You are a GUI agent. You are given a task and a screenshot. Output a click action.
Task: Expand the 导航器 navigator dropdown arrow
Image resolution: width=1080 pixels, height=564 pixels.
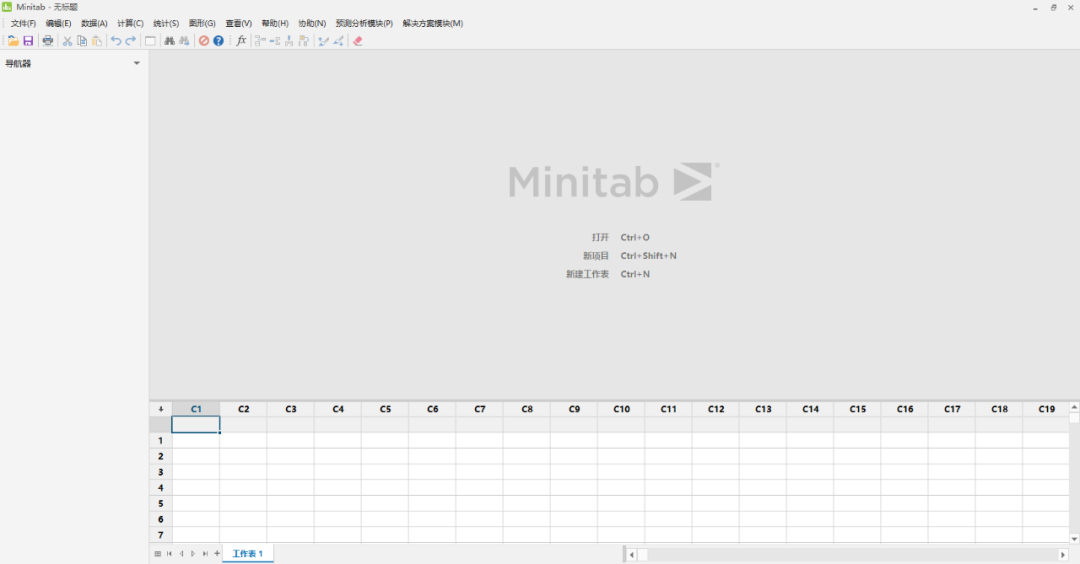(137, 64)
